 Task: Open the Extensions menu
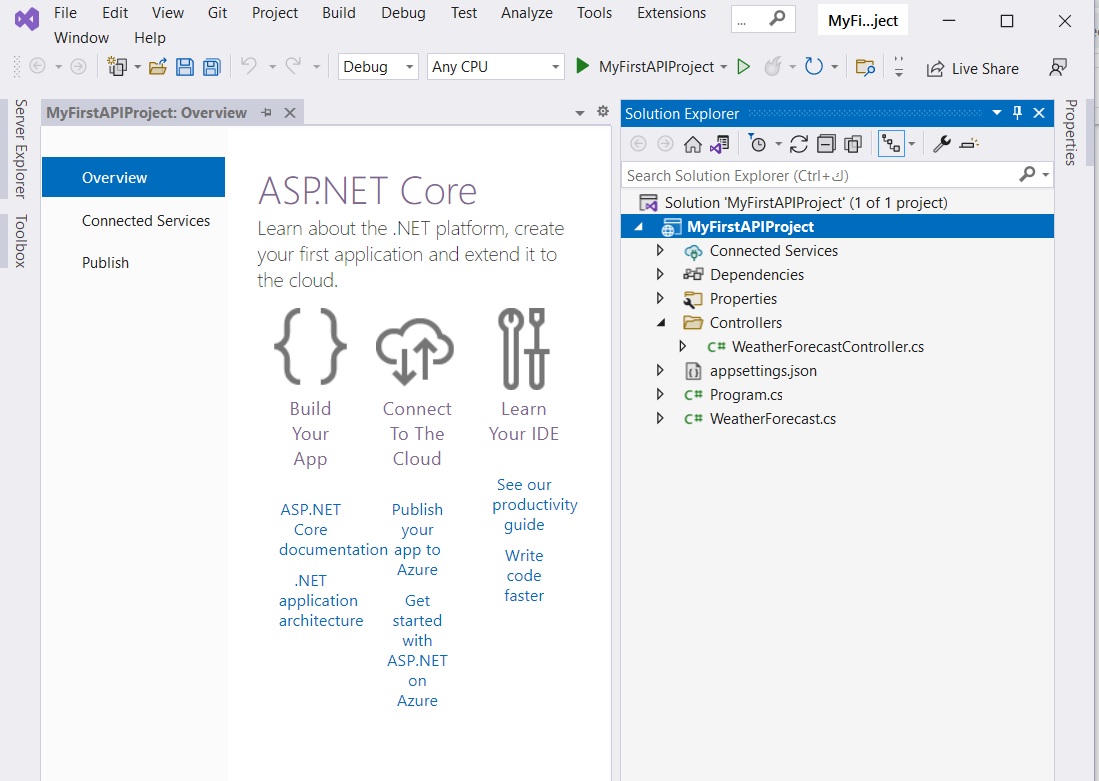(671, 13)
